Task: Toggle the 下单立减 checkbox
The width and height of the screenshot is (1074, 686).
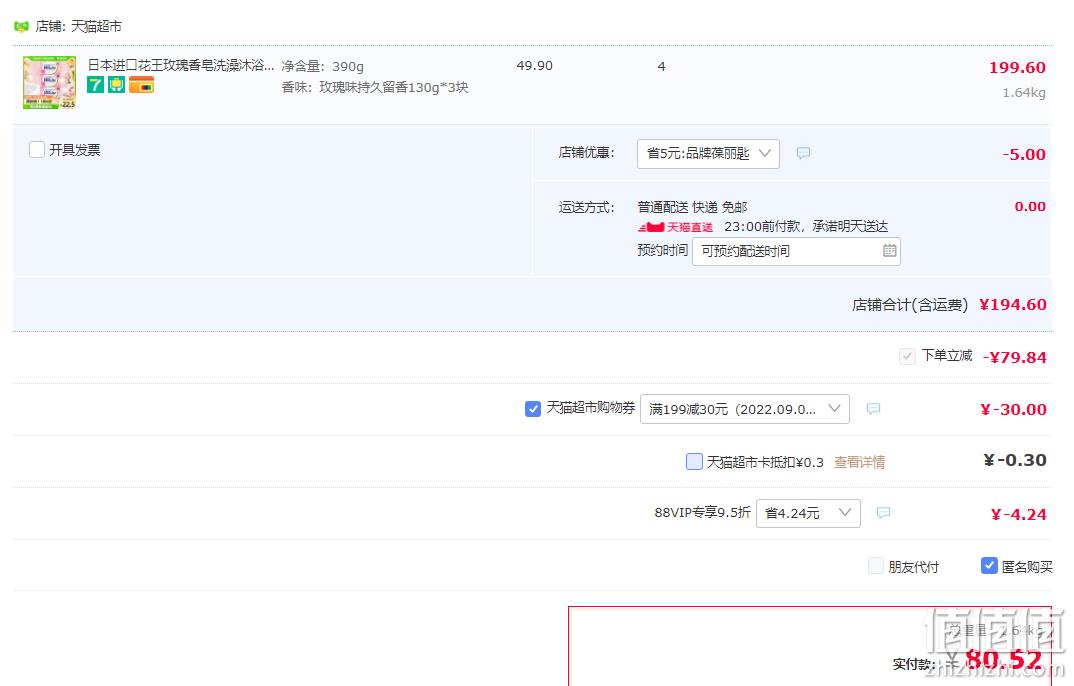Action: 907,356
